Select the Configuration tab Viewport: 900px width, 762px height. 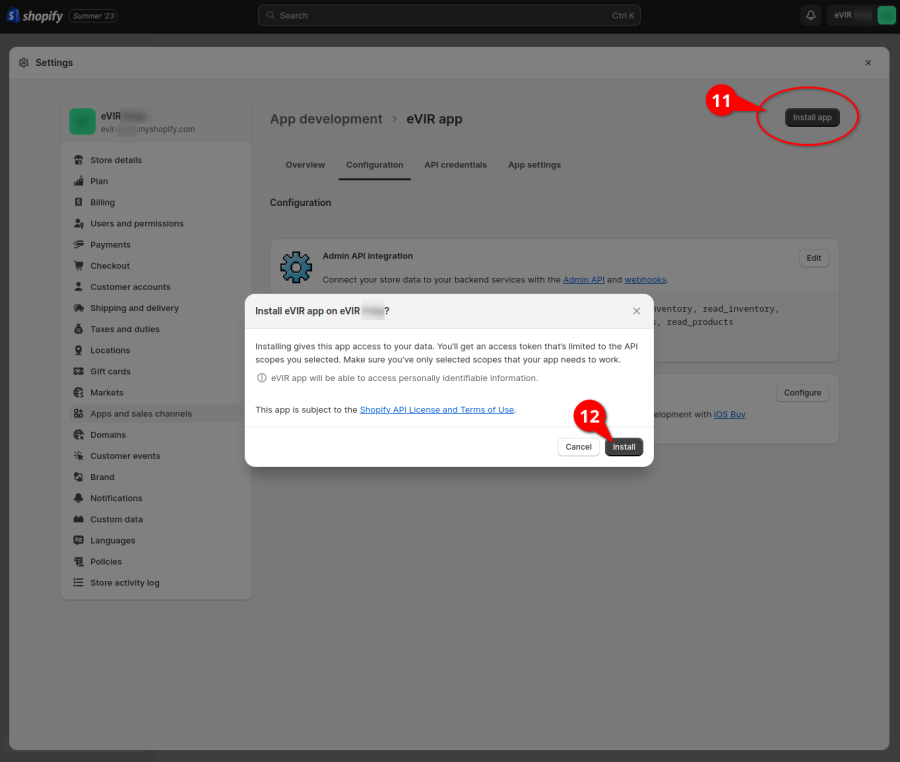375,165
